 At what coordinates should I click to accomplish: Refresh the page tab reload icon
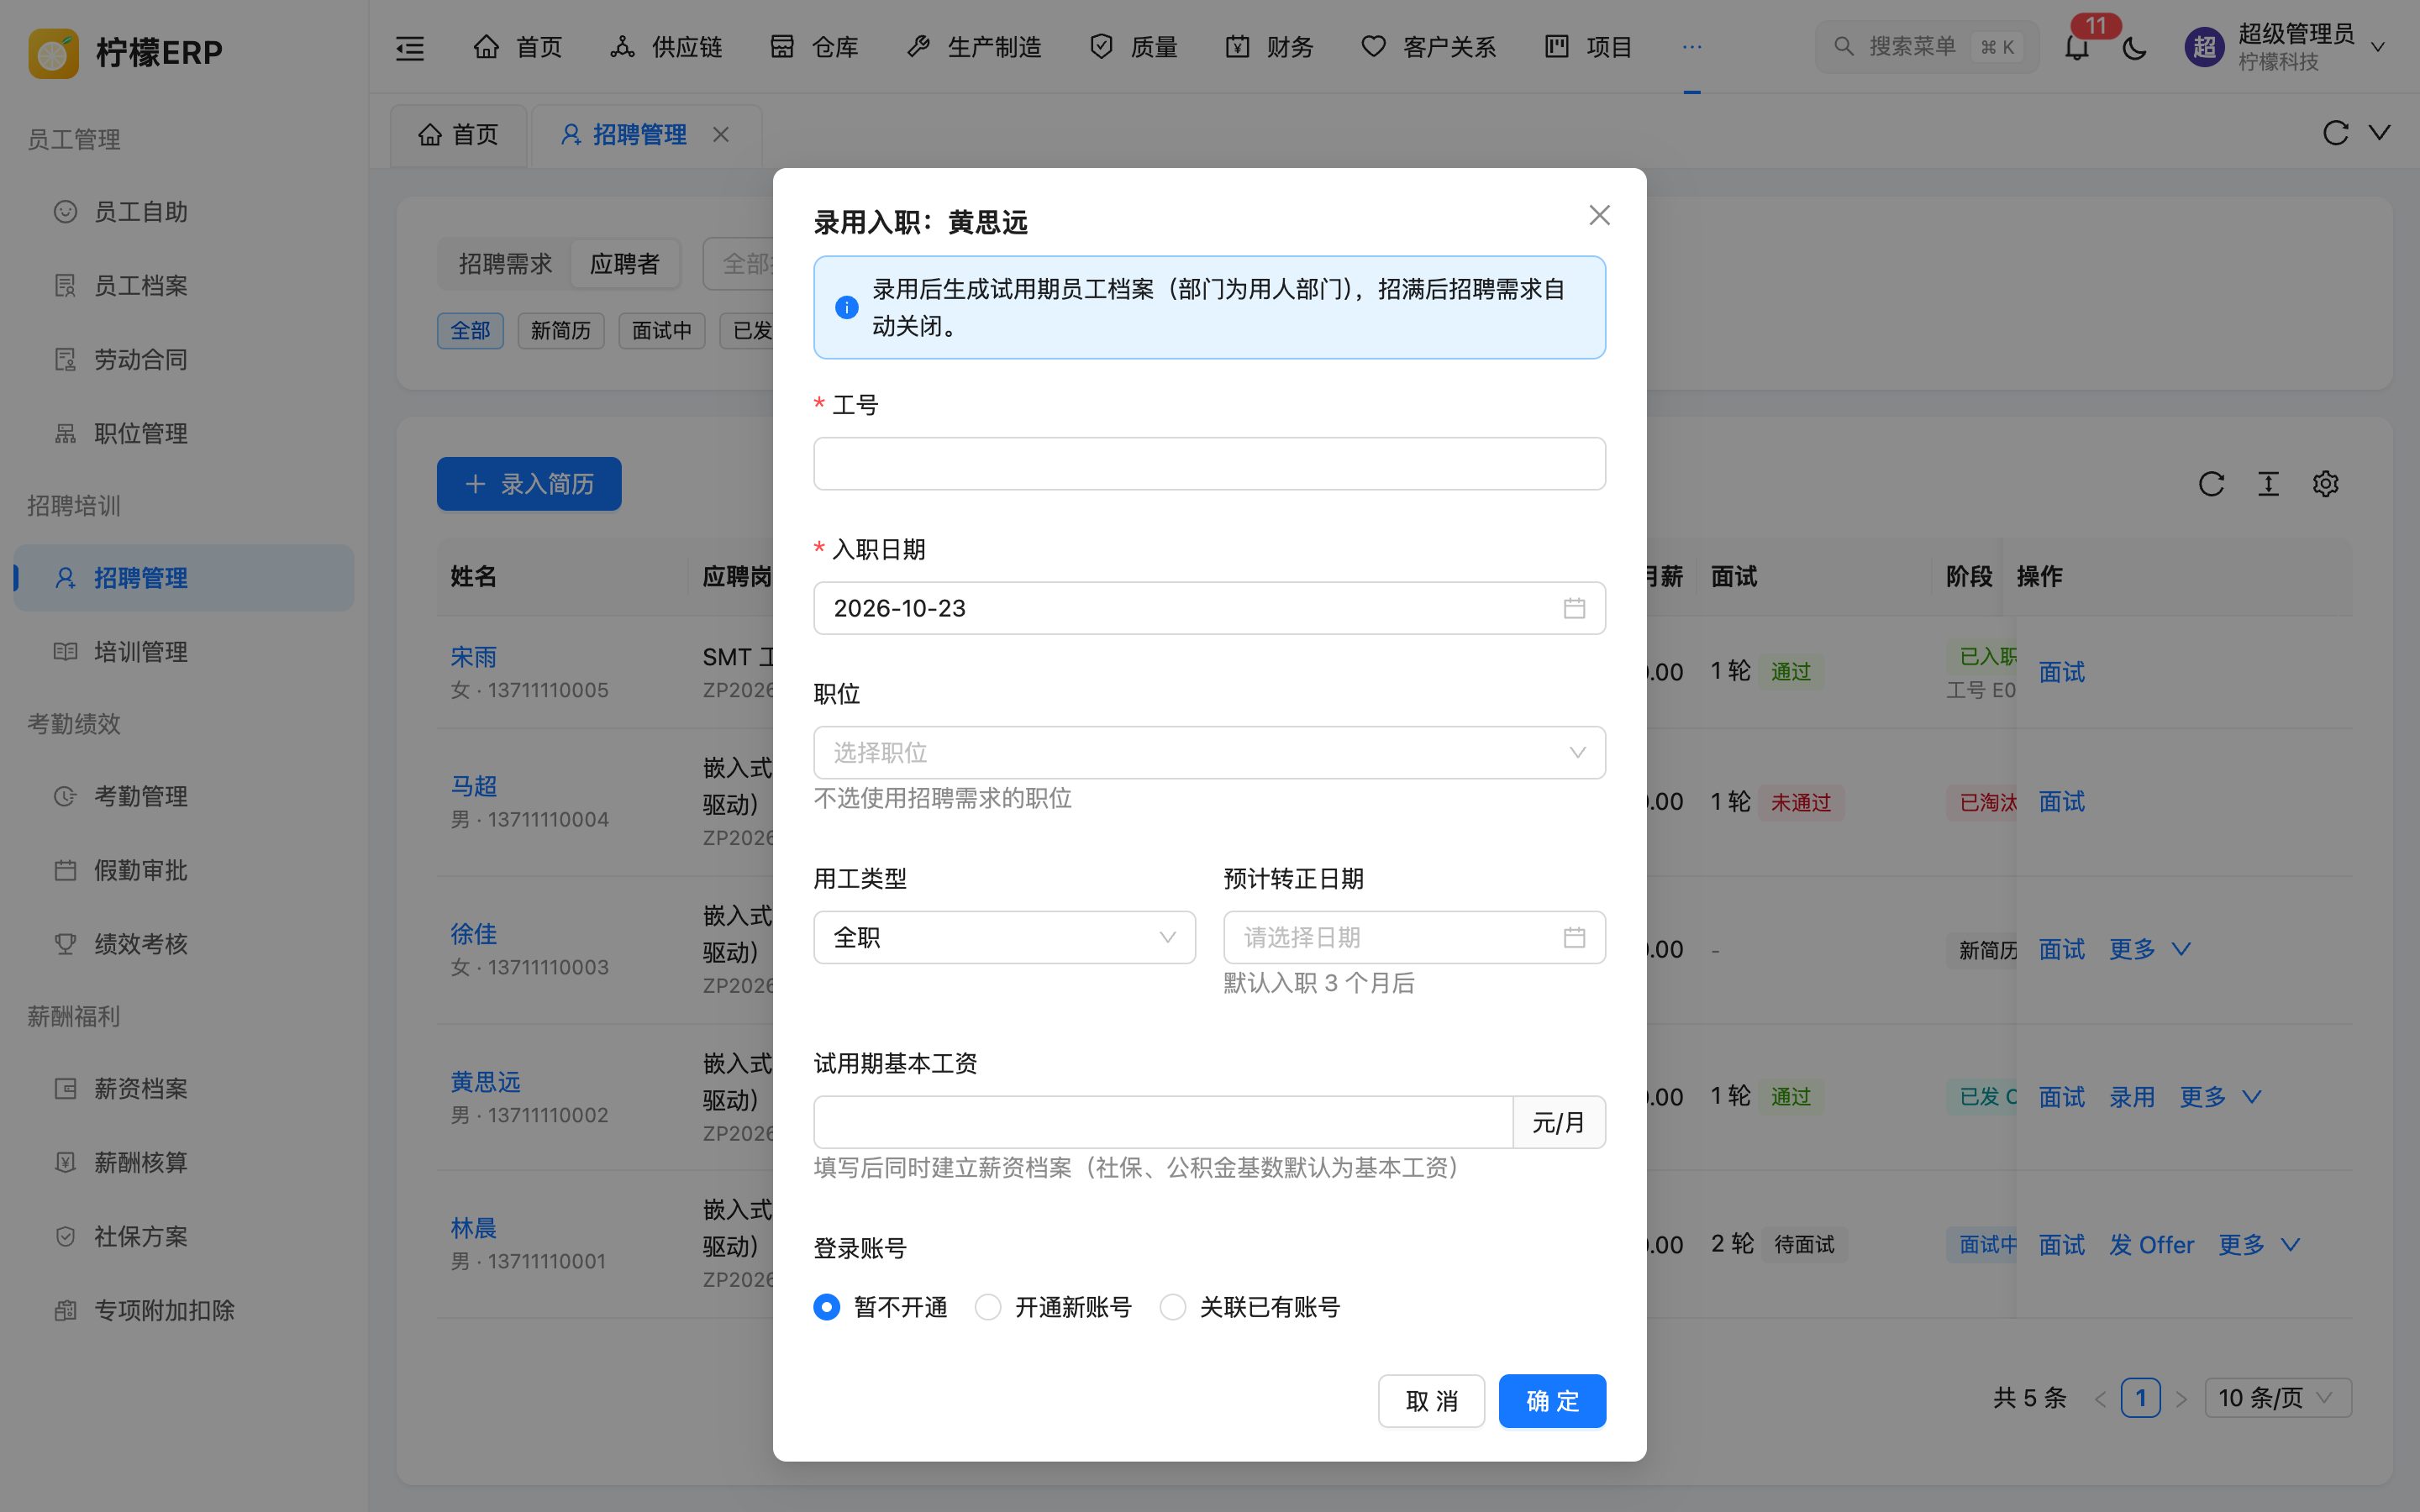[x=2335, y=133]
